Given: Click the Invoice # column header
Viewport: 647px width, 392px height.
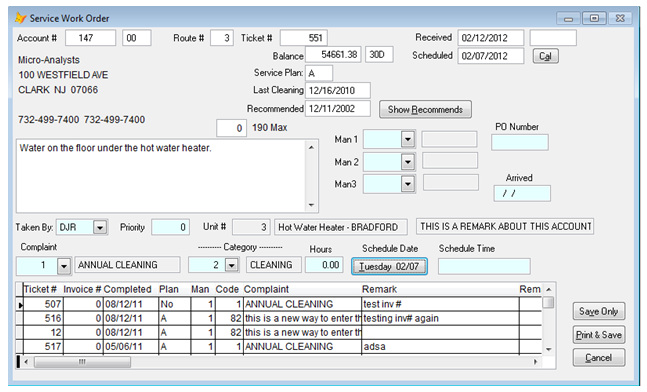Looking at the screenshot, I should click(82, 289).
